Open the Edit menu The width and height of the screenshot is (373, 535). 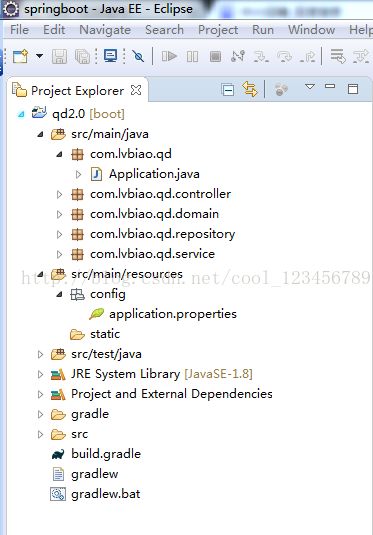pyautogui.click(x=54, y=30)
